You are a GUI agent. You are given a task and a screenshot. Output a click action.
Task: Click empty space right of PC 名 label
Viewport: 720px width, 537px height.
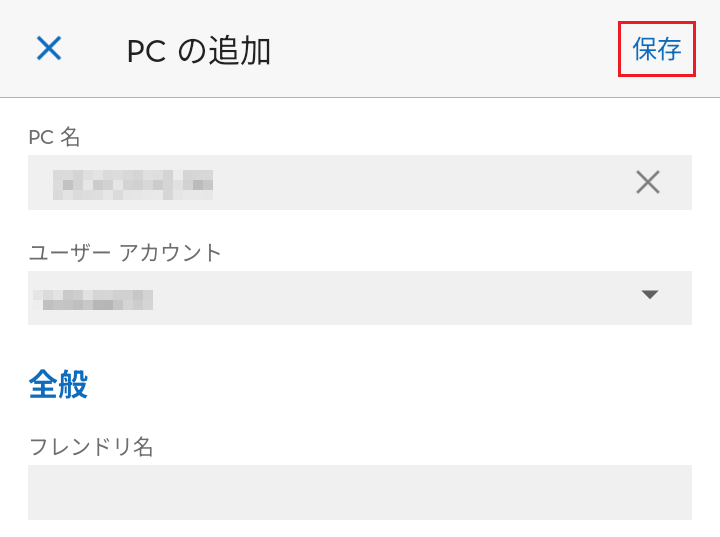[400, 137]
